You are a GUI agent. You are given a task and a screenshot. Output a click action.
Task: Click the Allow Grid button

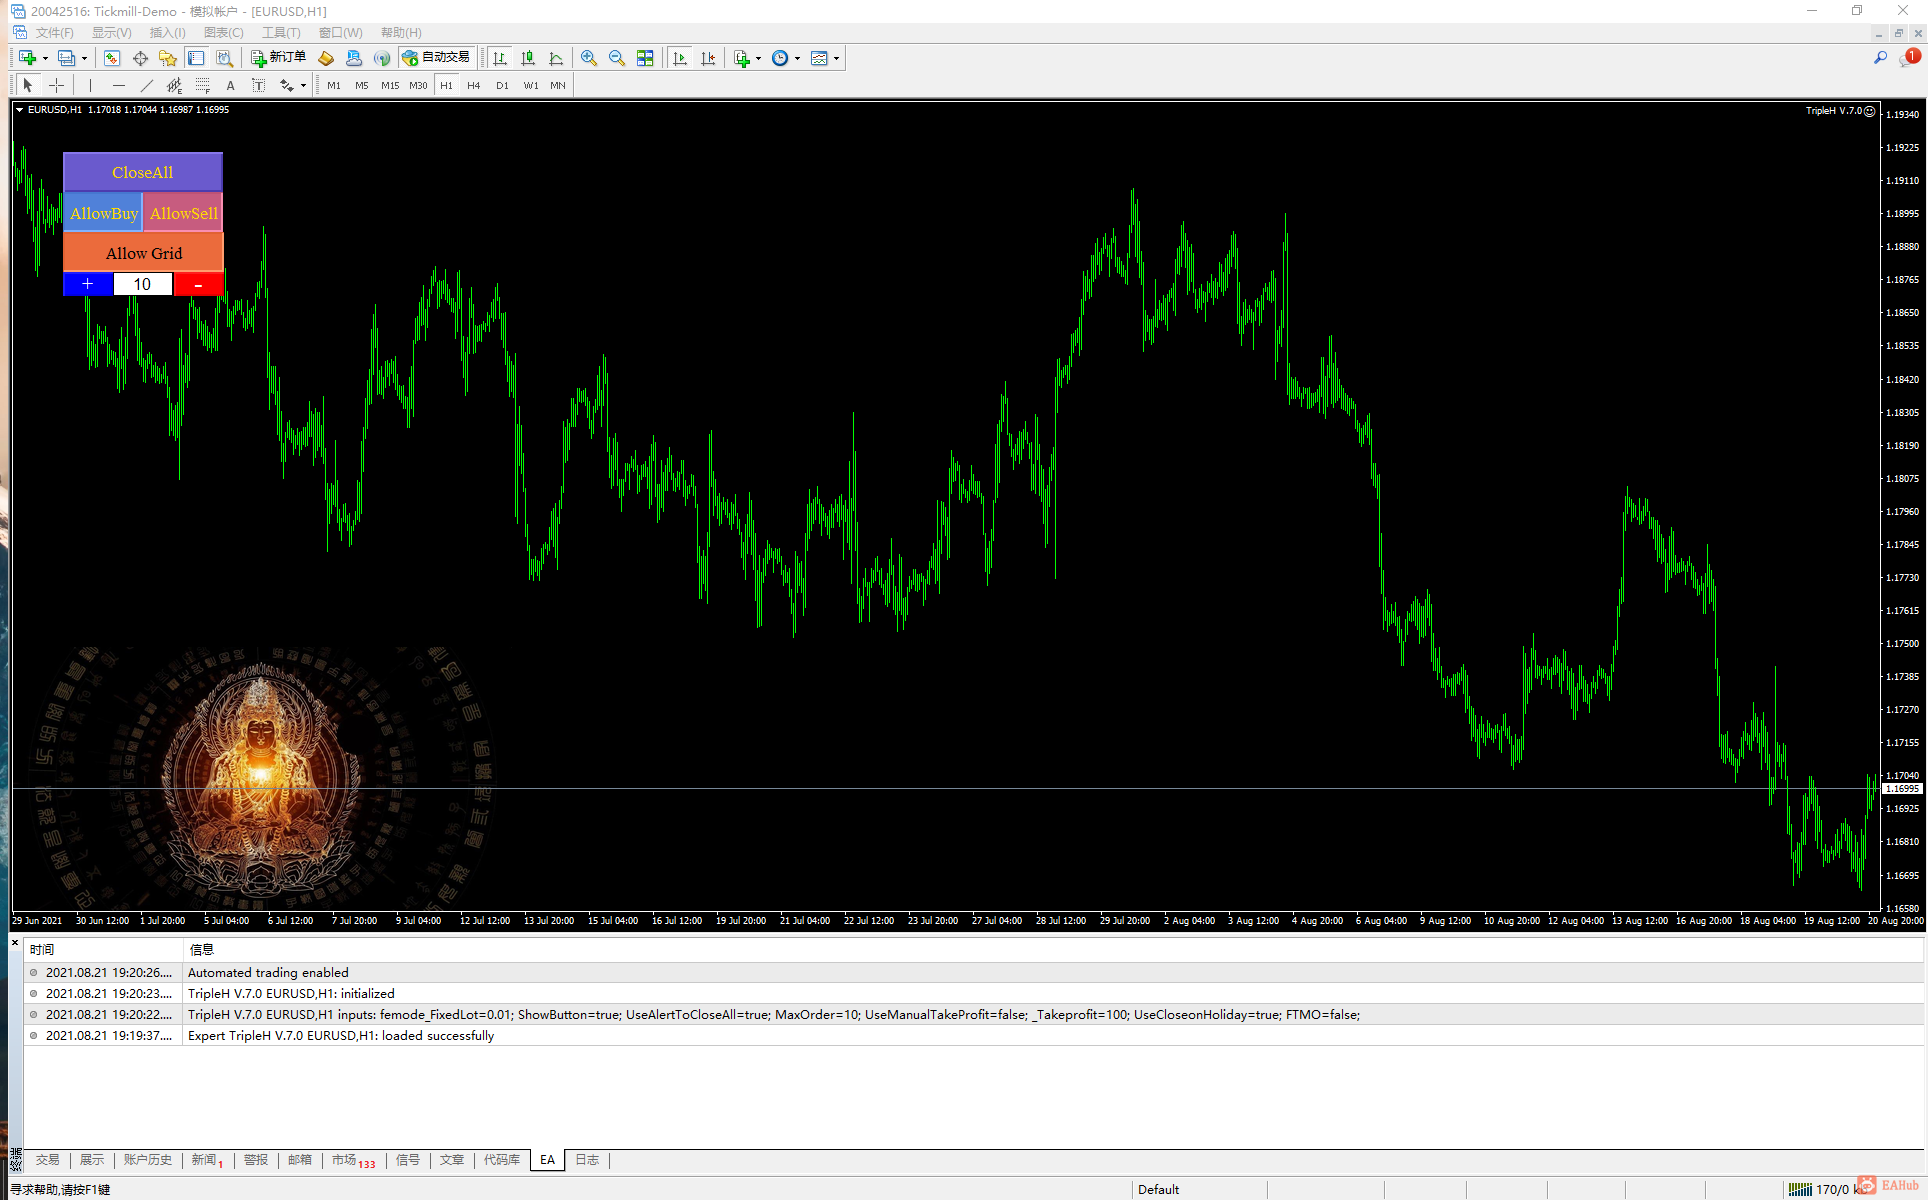click(143, 253)
